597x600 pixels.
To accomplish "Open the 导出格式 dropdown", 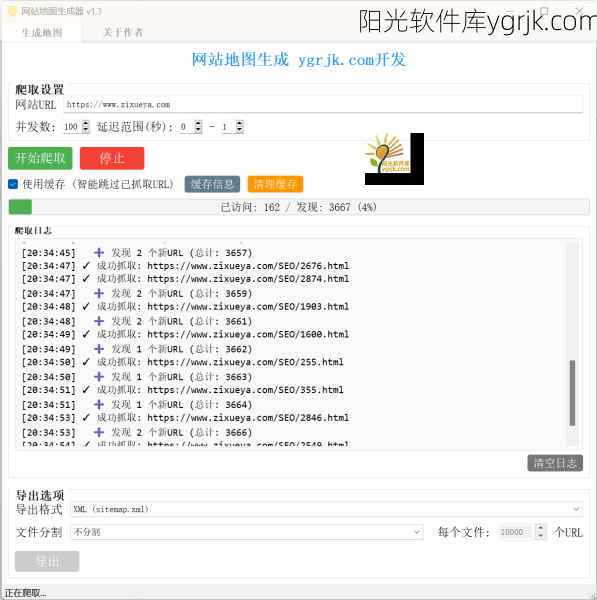I will (x=326, y=509).
